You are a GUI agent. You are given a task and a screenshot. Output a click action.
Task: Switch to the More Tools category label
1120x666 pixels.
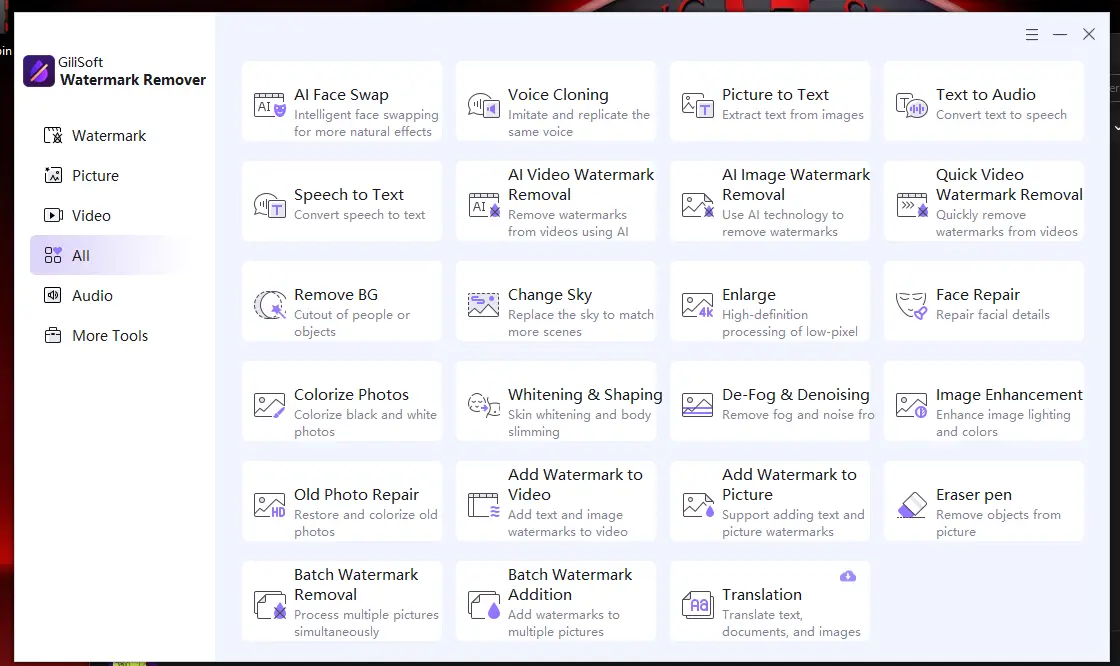point(110,336)
